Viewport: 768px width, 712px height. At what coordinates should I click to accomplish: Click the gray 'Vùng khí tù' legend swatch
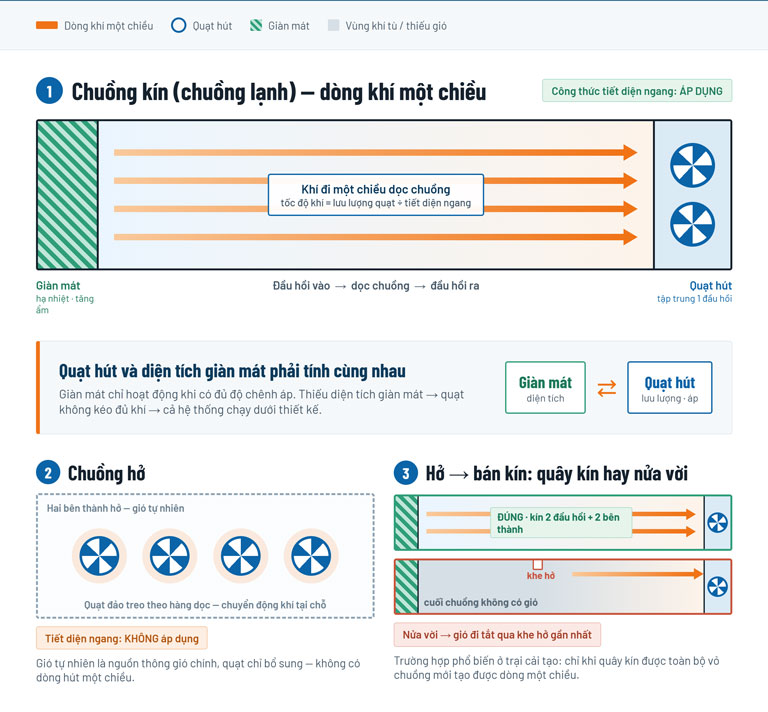[334, 25]
